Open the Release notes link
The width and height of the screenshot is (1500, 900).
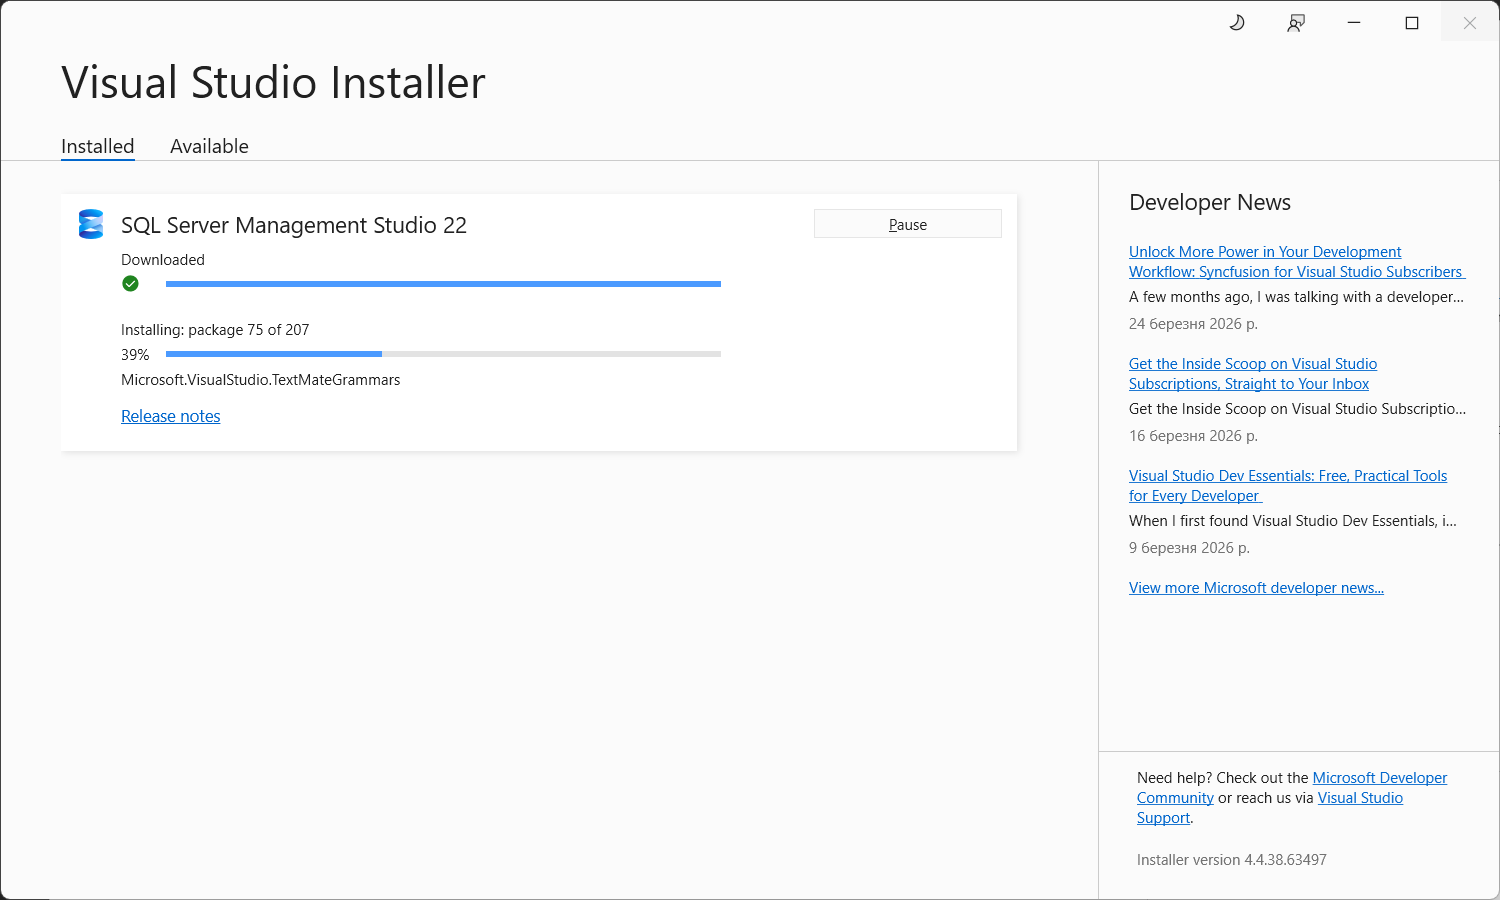pos(170,416)
